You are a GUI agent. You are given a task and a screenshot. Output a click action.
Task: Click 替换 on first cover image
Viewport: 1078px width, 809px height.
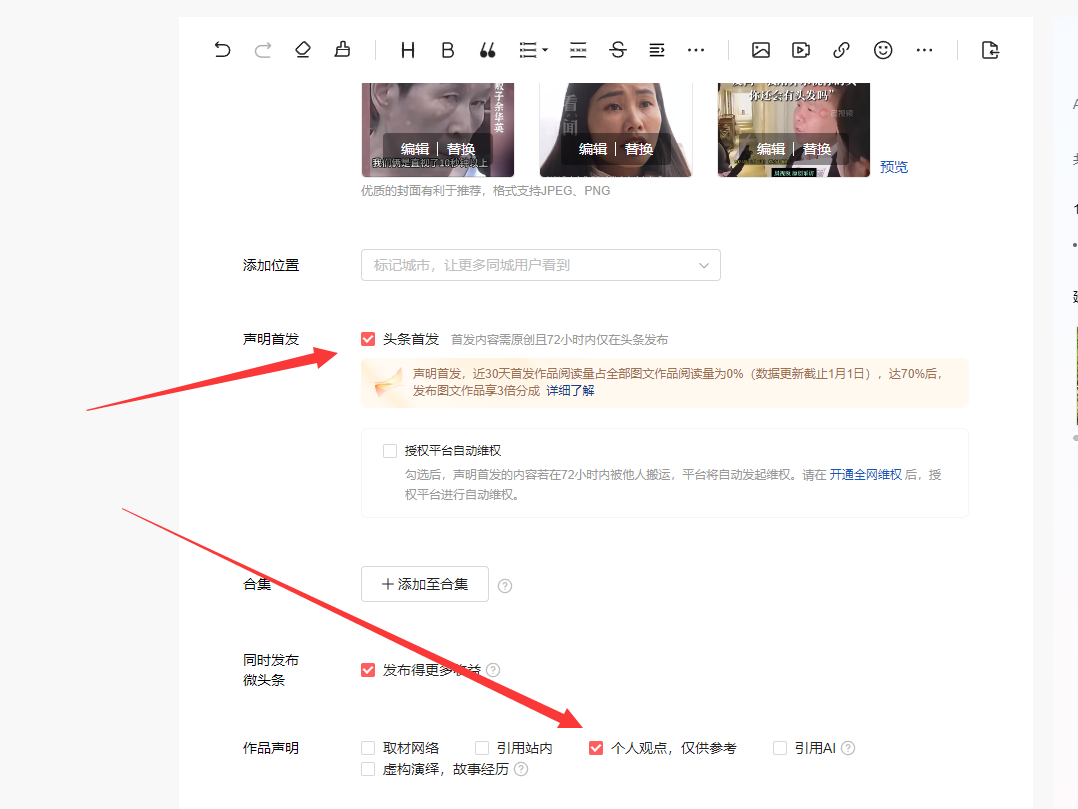461,149
